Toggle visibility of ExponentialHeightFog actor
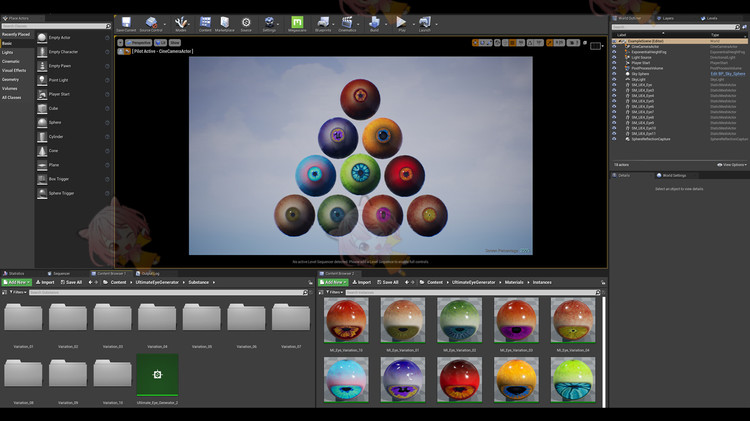 614,52
